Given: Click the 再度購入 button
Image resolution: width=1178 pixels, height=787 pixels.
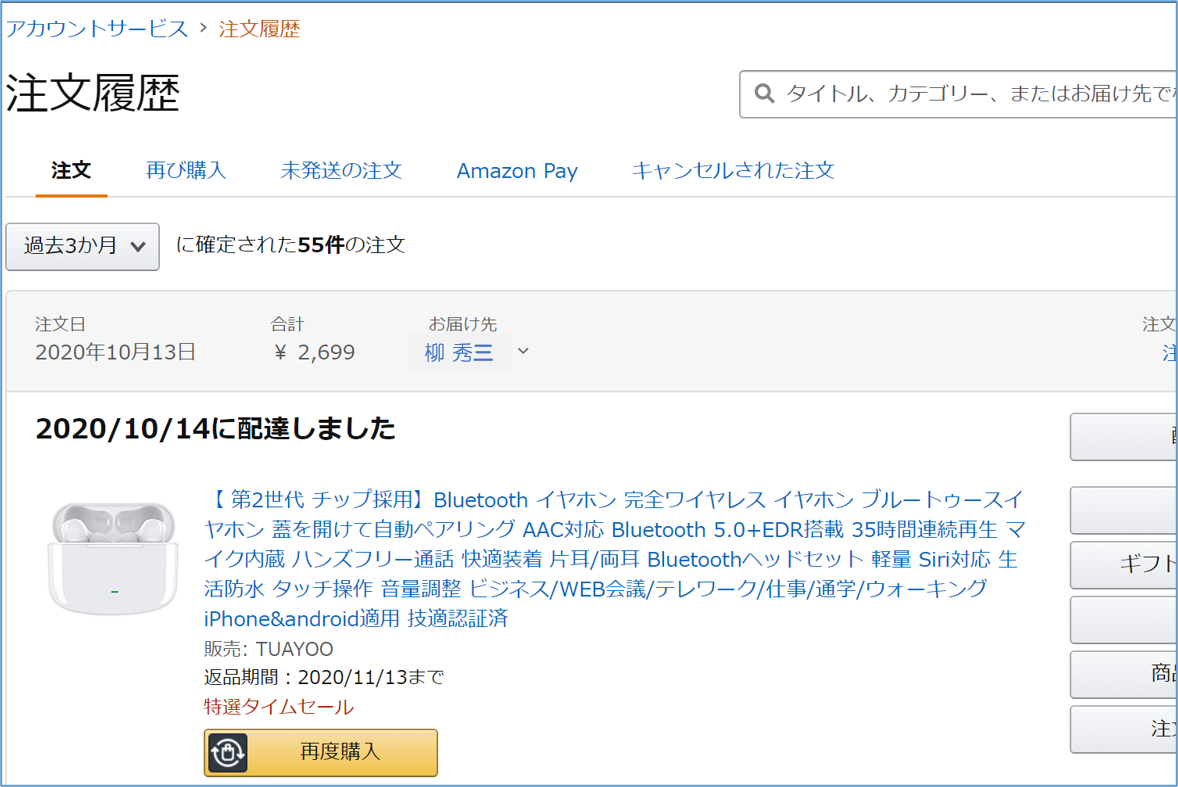Looking at the screenshot, I should (321, 752).
